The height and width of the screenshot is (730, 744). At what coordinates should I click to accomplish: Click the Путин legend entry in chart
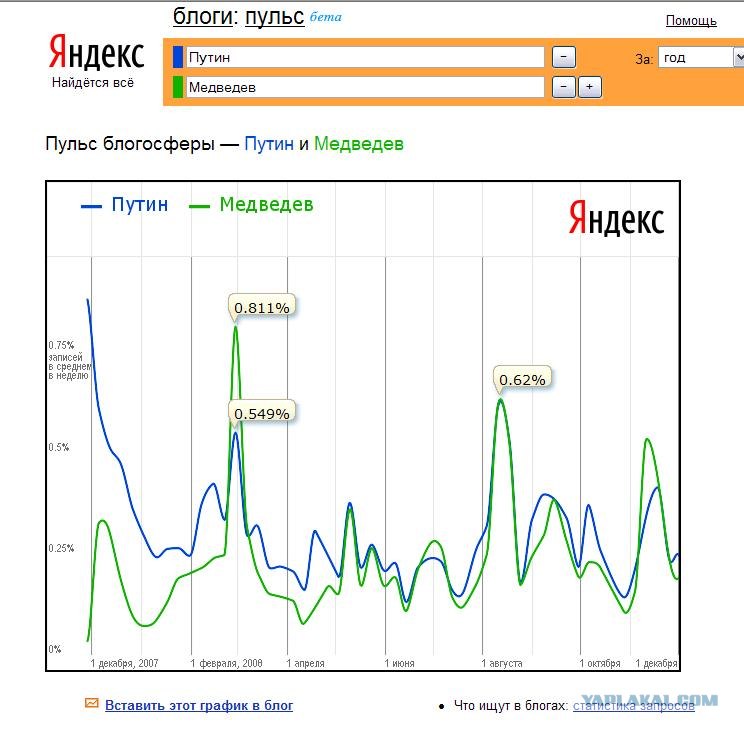coord(125,205)
